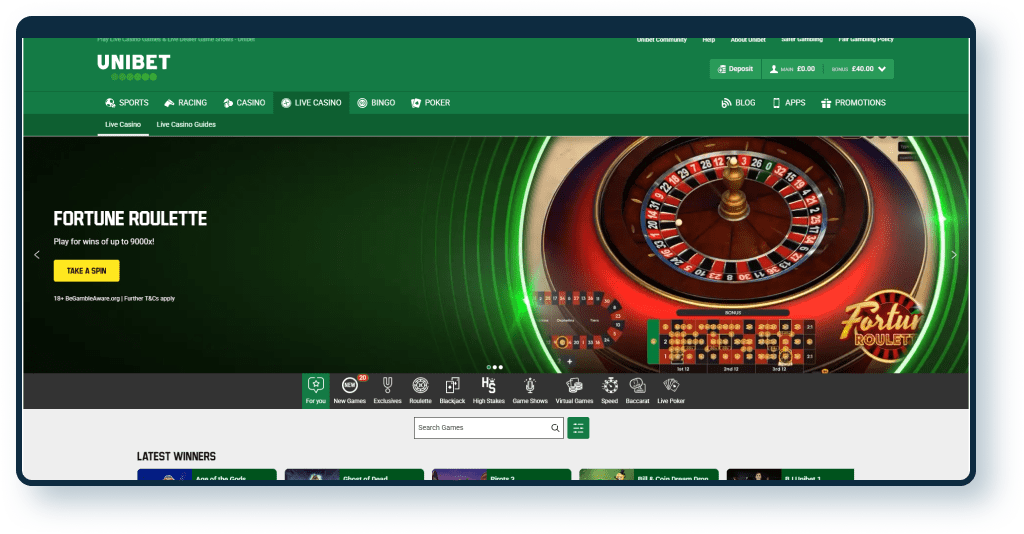
Task: Switch to the Live Casino sub-tab
Action: click(123, 125)
